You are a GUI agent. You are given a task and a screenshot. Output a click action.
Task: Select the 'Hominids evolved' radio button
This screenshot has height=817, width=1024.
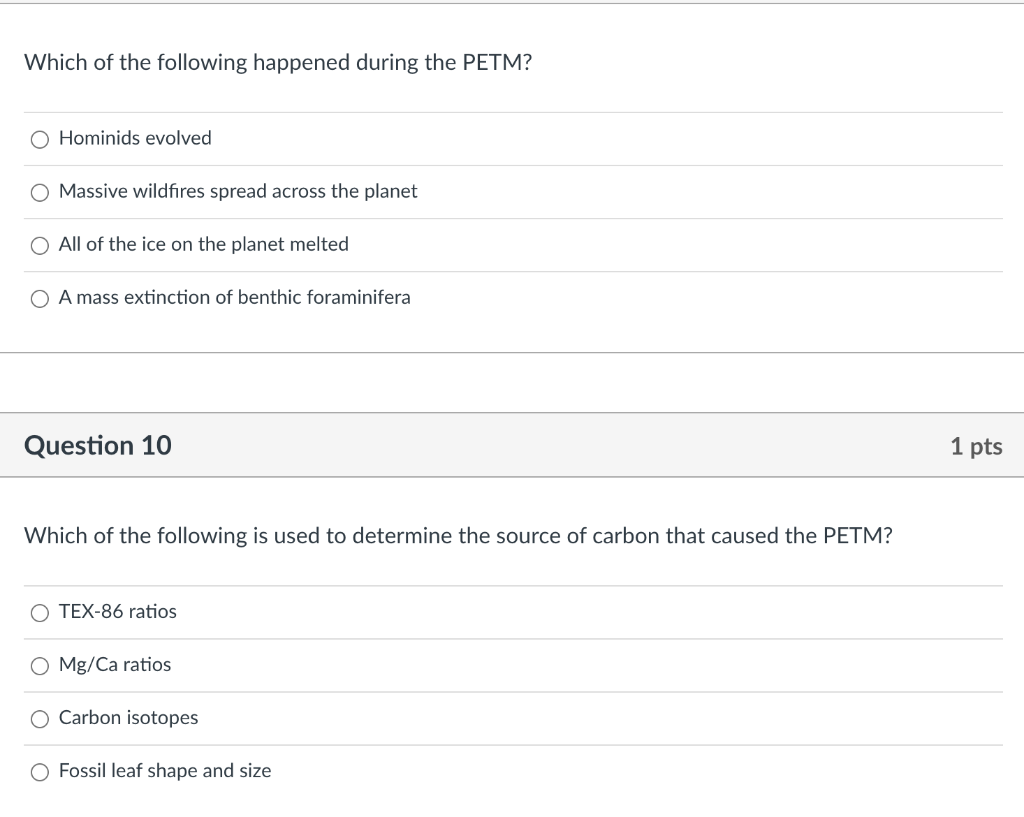click(x=40, y=139)
